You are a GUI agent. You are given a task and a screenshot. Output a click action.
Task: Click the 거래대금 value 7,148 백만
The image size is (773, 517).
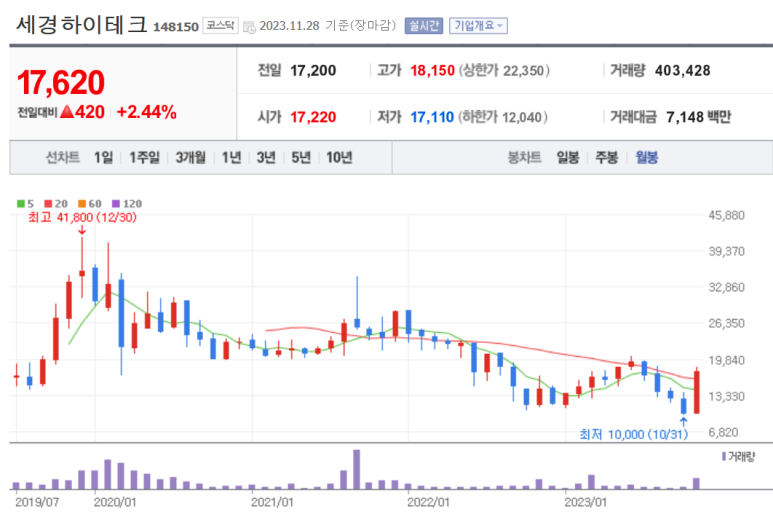[x=698, y=117]
